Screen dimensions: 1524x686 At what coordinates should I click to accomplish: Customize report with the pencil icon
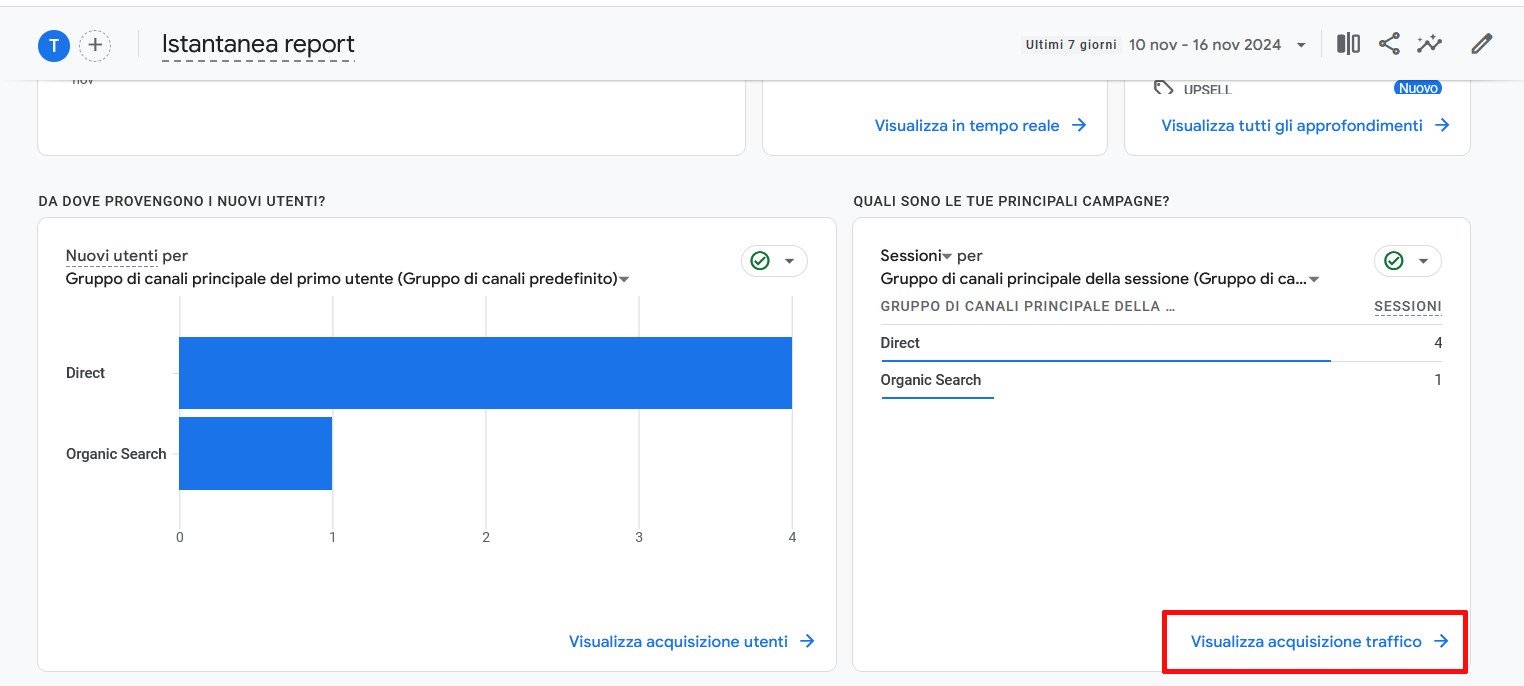tap(1482, 44)
